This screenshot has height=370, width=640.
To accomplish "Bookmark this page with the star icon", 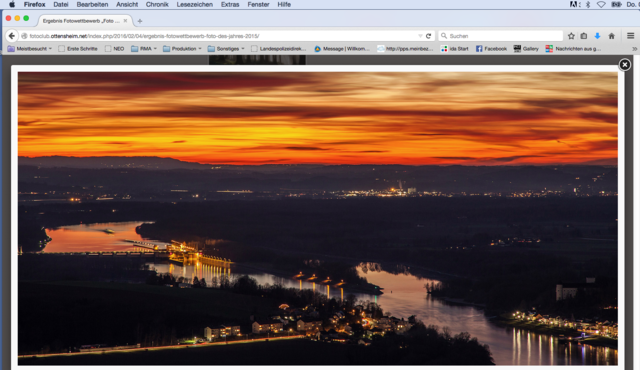I will click(x=571, y=36).
